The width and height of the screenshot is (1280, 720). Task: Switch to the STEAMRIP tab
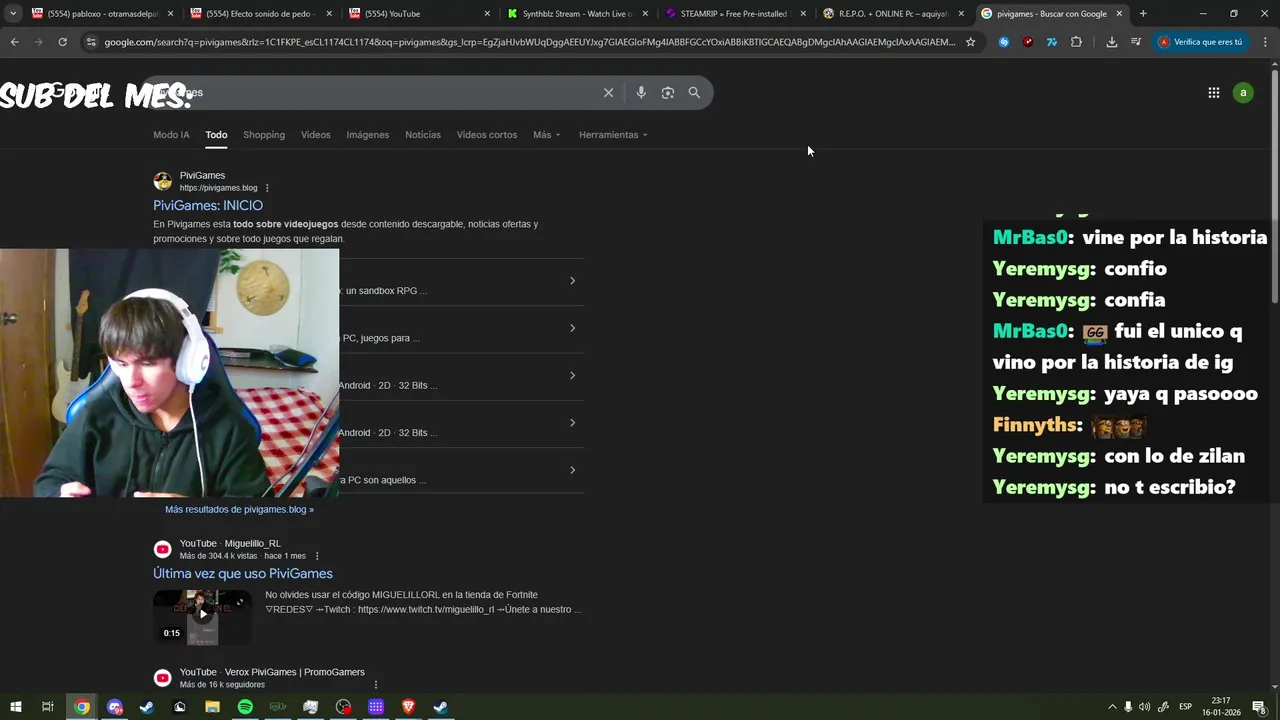(736, 14)
